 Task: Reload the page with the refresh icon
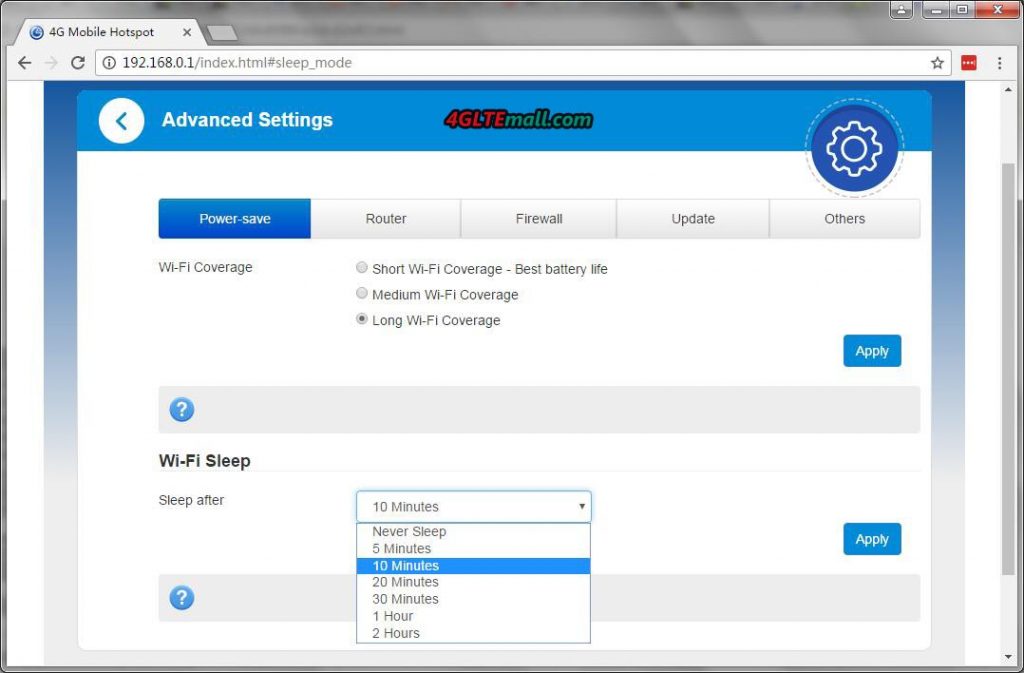(x=78, y=63)
